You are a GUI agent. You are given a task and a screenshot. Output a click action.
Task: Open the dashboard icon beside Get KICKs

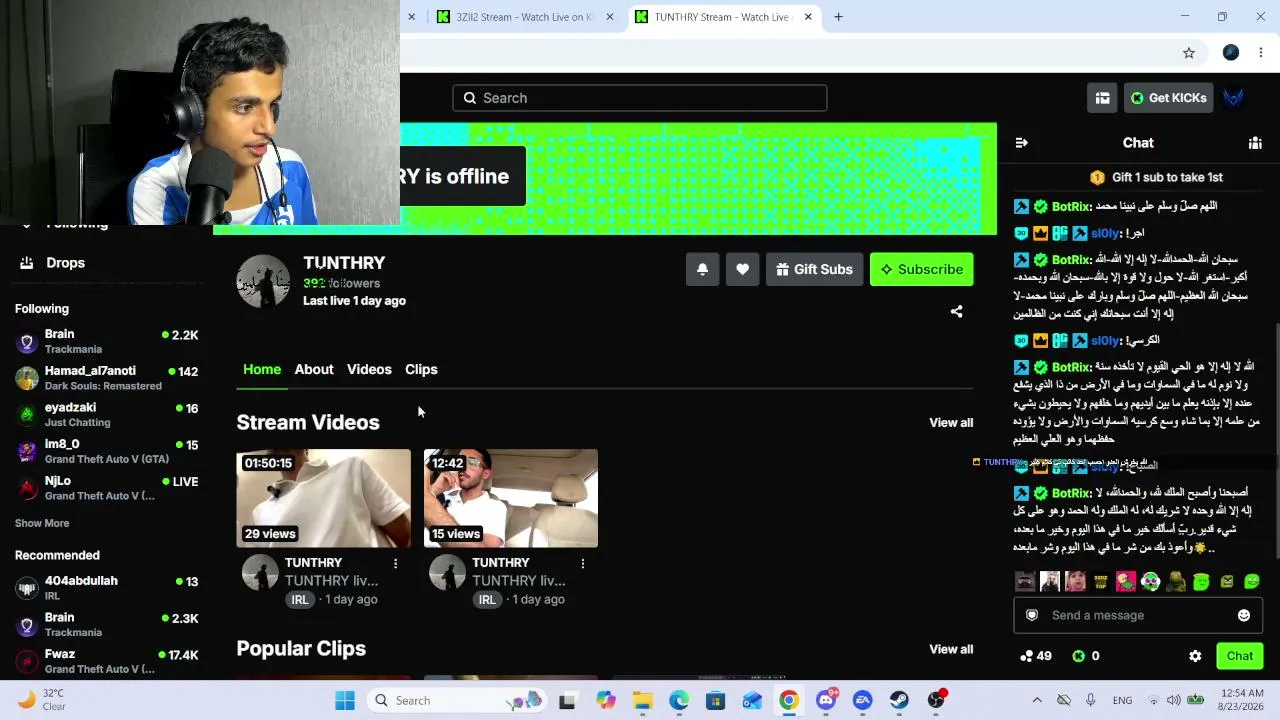(x=1102, y=98)
